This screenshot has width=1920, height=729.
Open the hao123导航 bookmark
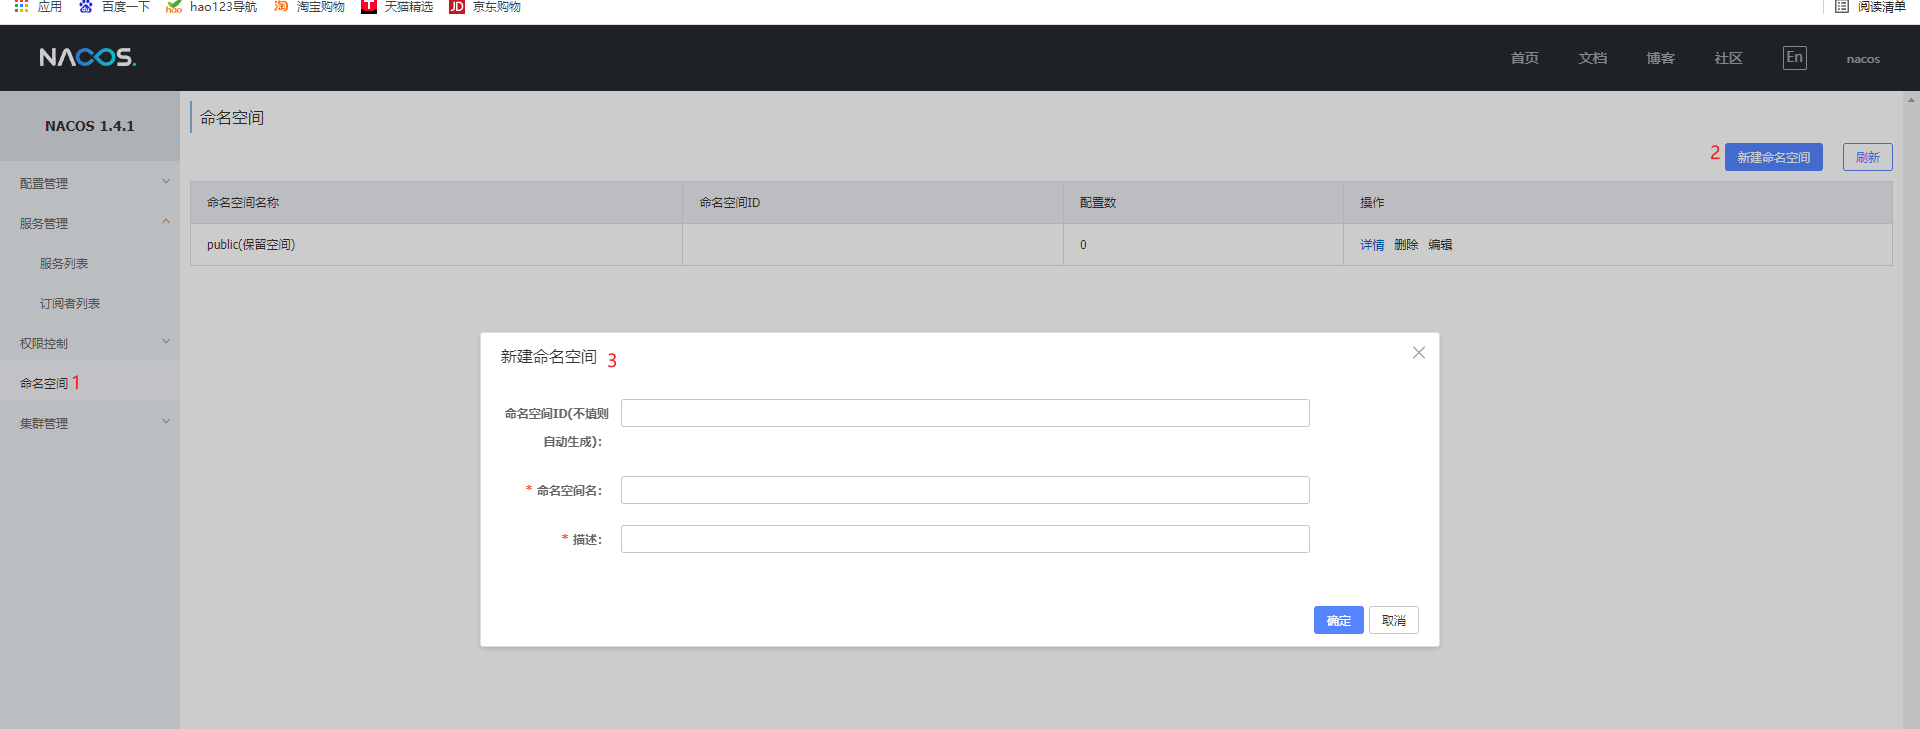coord(211,6)
